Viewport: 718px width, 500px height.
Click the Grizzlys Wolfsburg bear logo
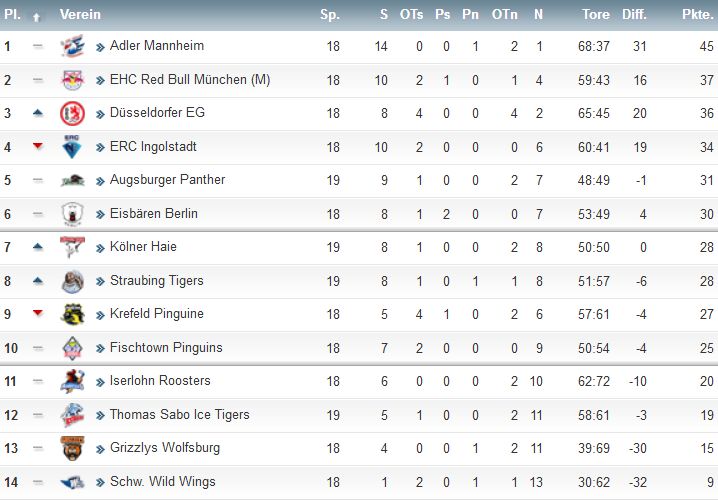[72, 448]
